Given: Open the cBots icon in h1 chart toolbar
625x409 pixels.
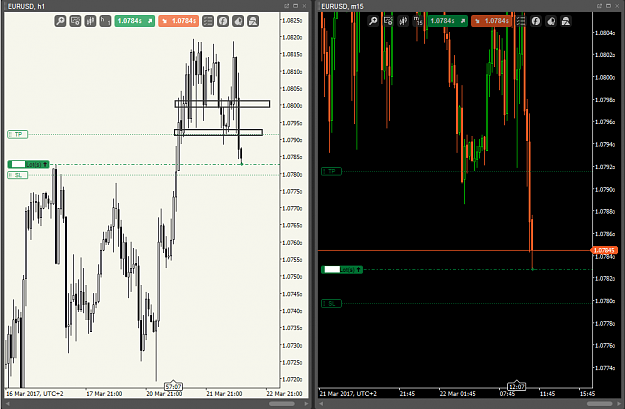Looking at the screenshot, I should coord(238,21).
